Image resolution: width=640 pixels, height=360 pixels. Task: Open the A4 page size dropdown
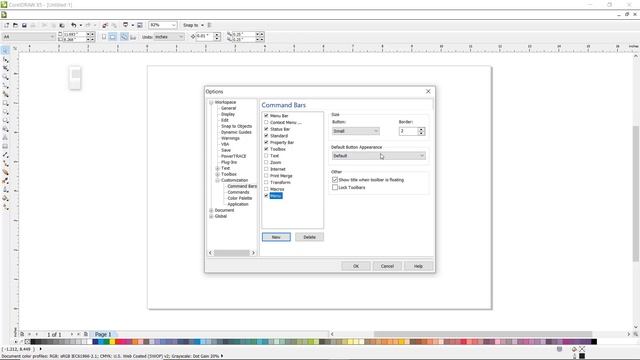point(29,37)
